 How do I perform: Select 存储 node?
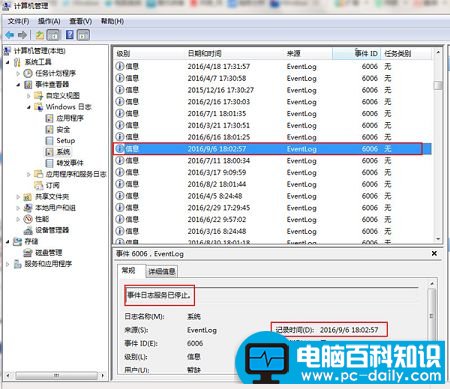click(x=31, y=241)
